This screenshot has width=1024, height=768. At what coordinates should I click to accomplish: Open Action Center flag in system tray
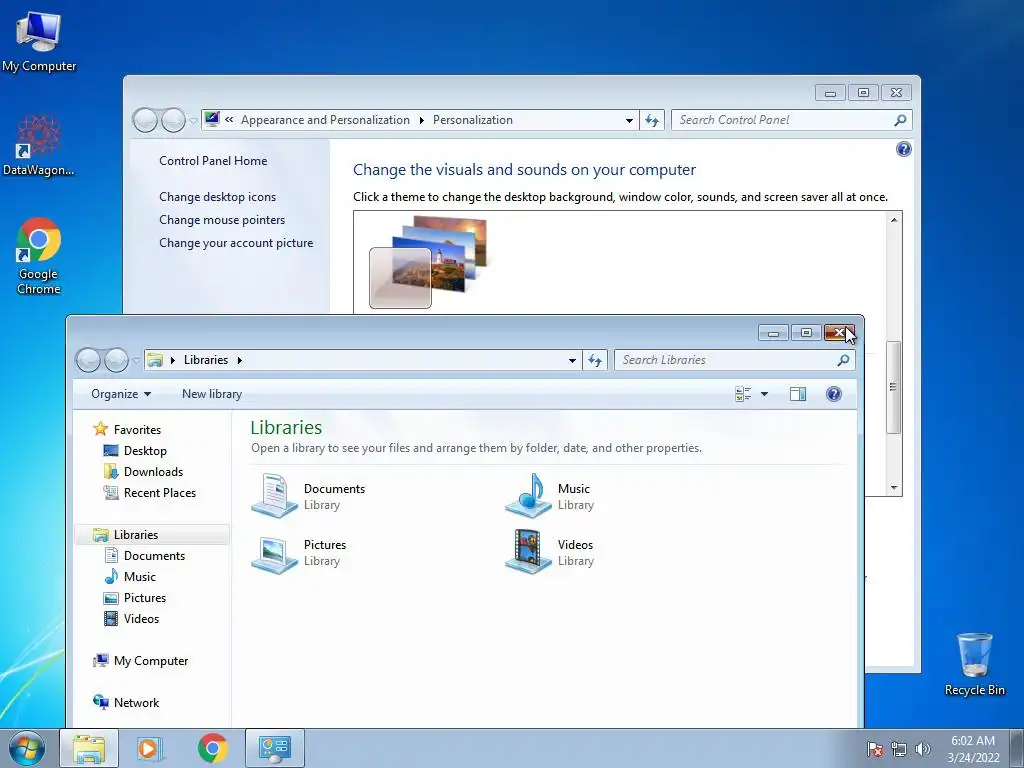coord(874,749)
